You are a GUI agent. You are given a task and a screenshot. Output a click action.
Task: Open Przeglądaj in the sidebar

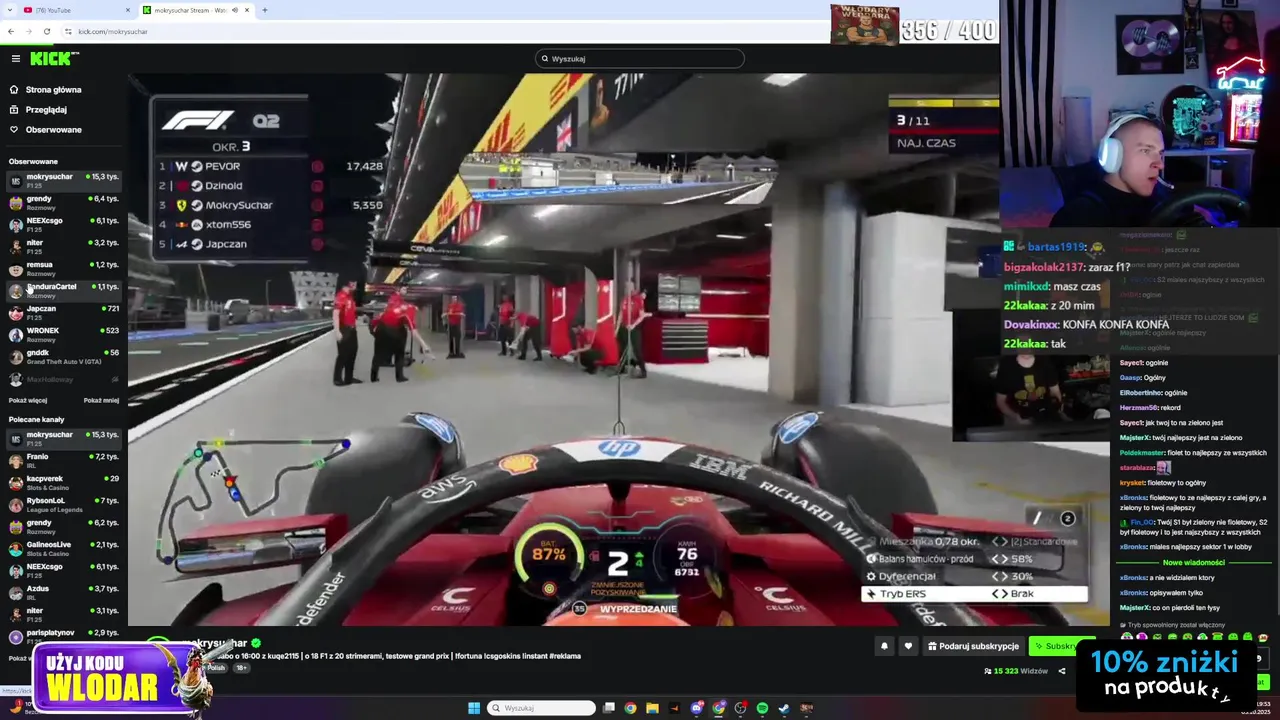click(x=45, y=110)
